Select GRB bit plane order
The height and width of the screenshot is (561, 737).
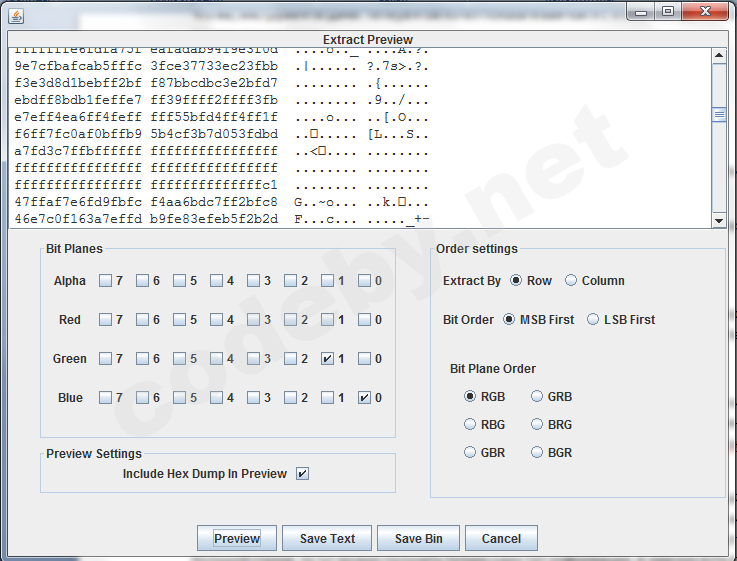point(537,397)
